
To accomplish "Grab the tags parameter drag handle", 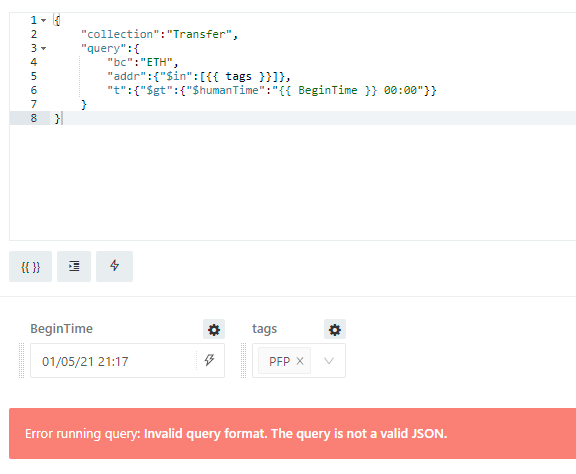I will pyautogui.click(x=243, y=360).
